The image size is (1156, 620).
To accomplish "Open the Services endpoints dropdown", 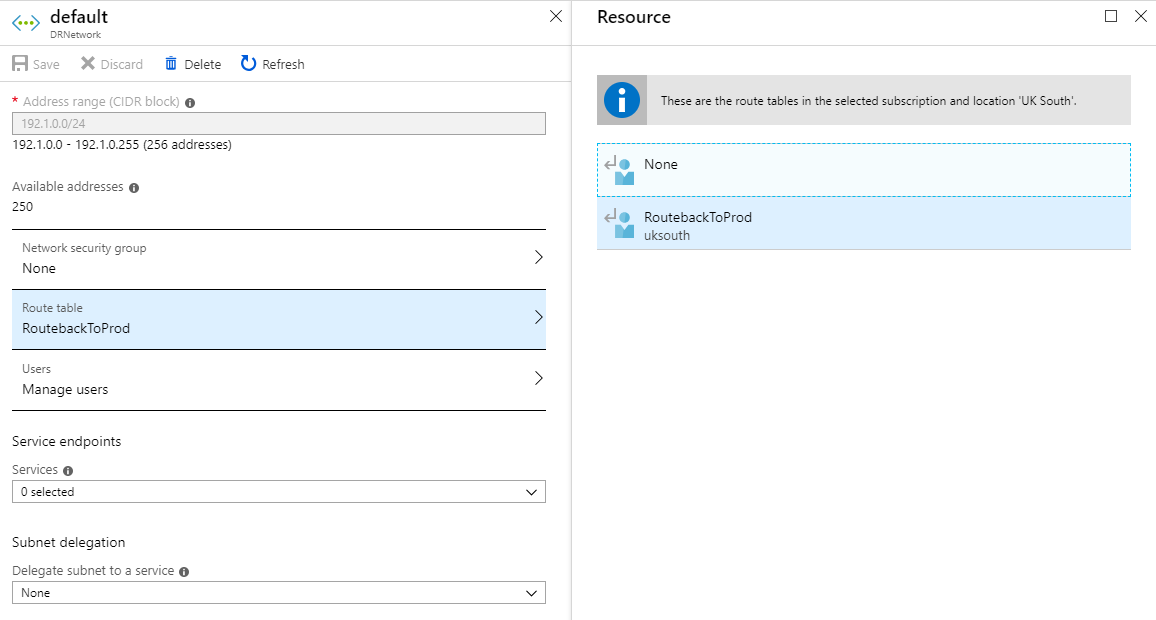I will 279,492.
